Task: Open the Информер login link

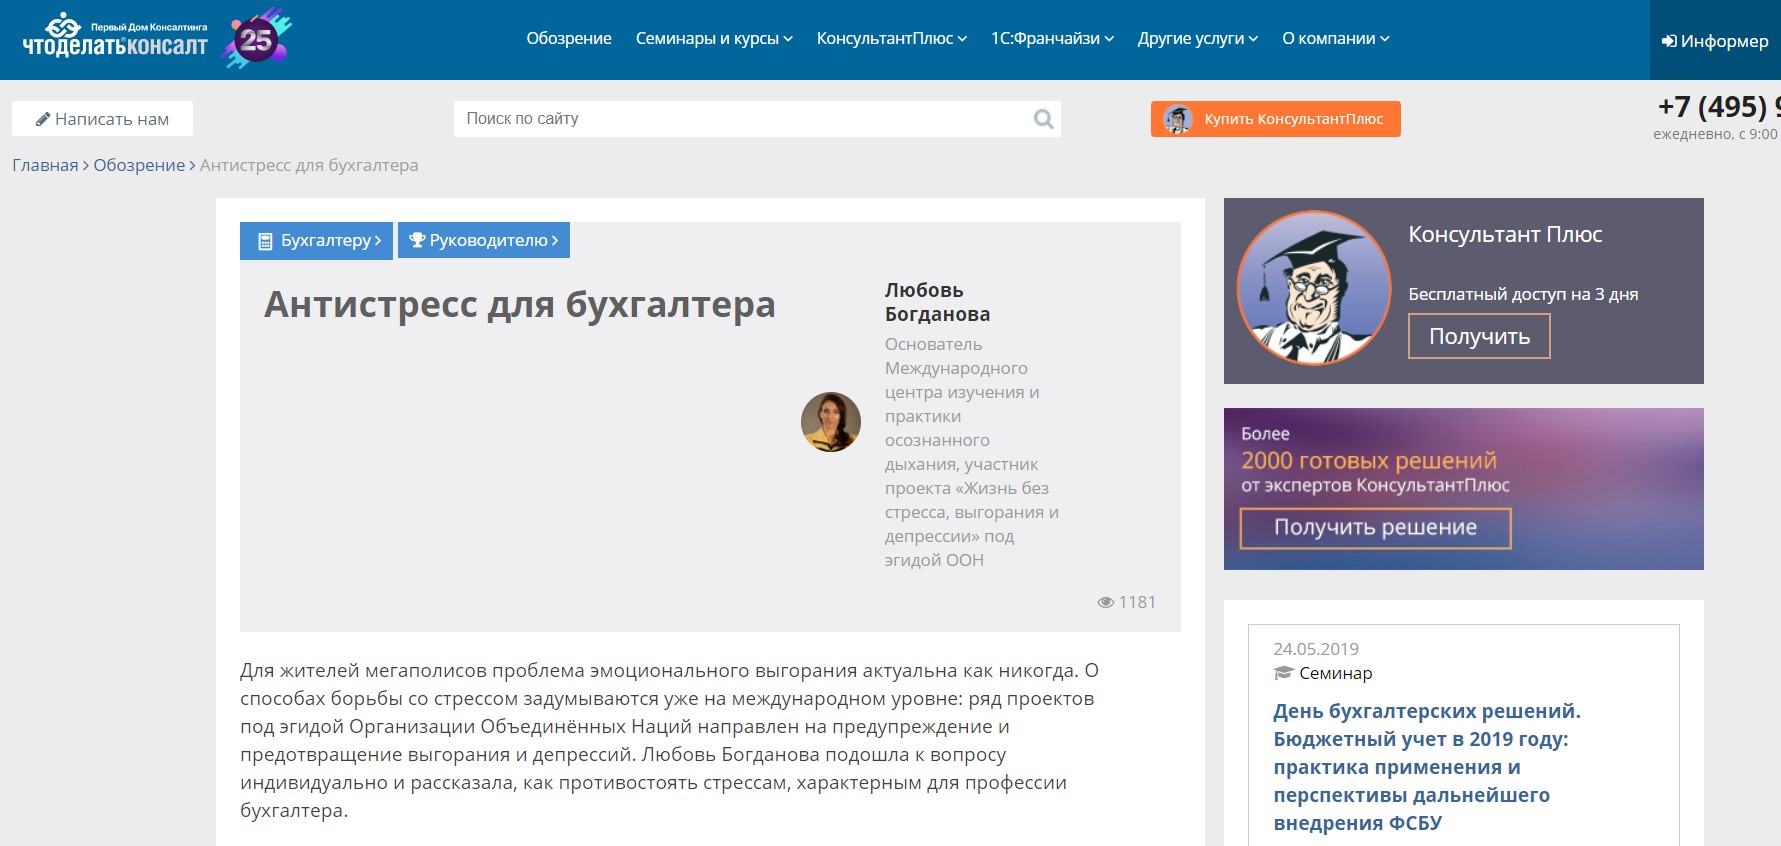Action: (1714, 41)
